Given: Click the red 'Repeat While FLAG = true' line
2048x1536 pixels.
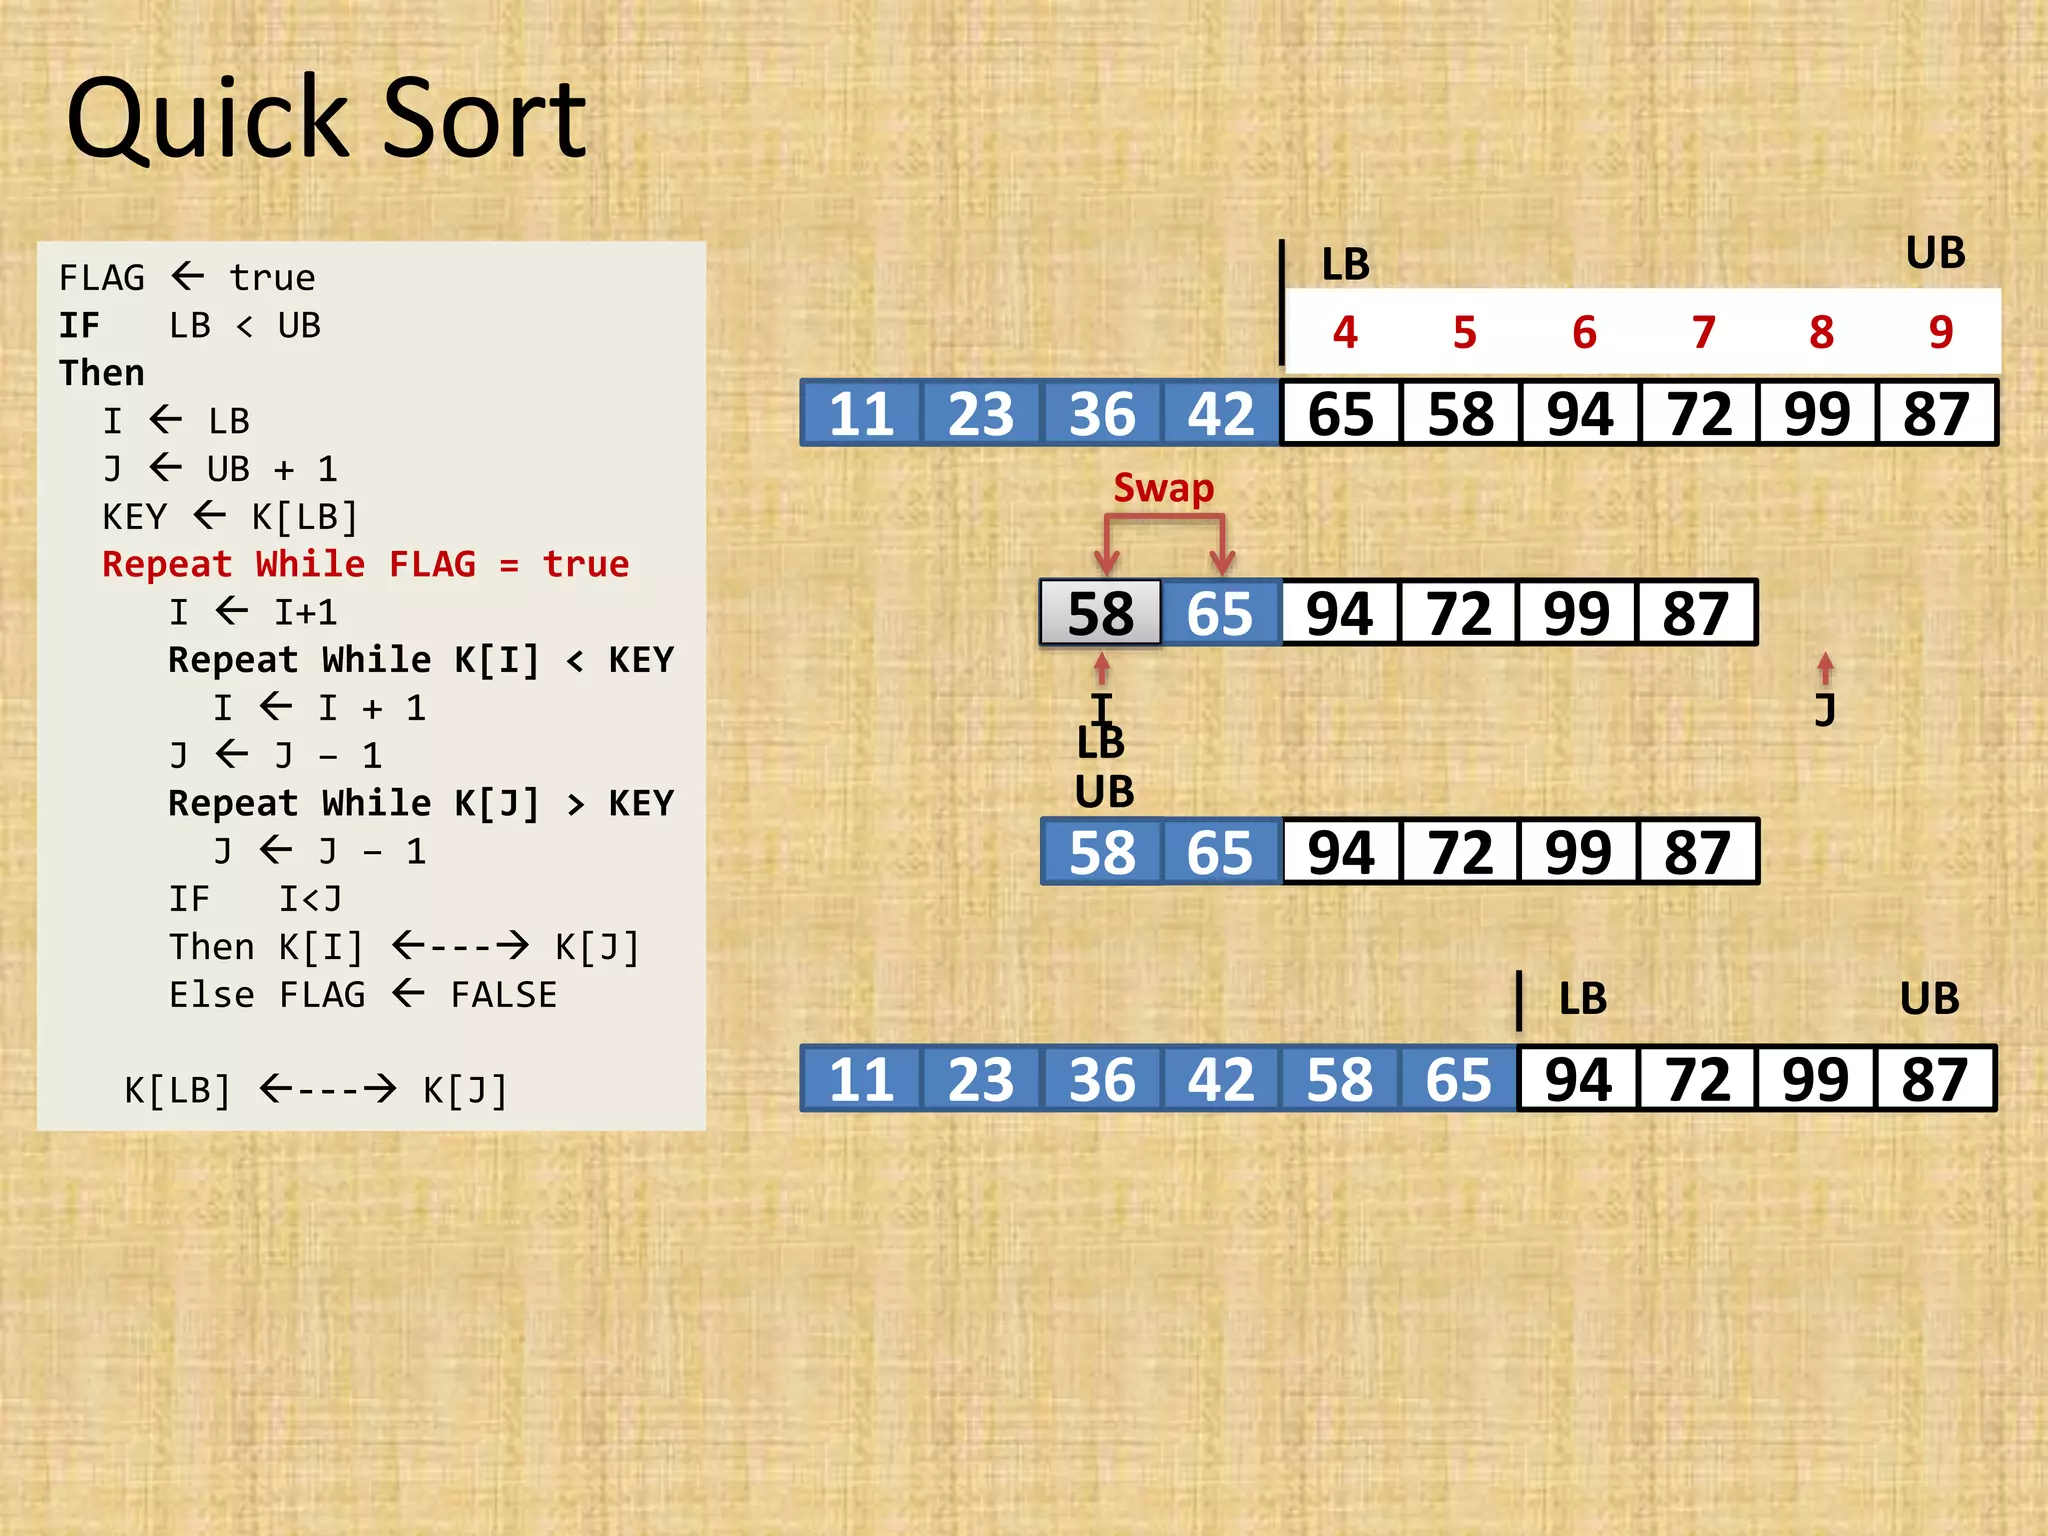Looking at the screenshot, I should tap(366, 565).
